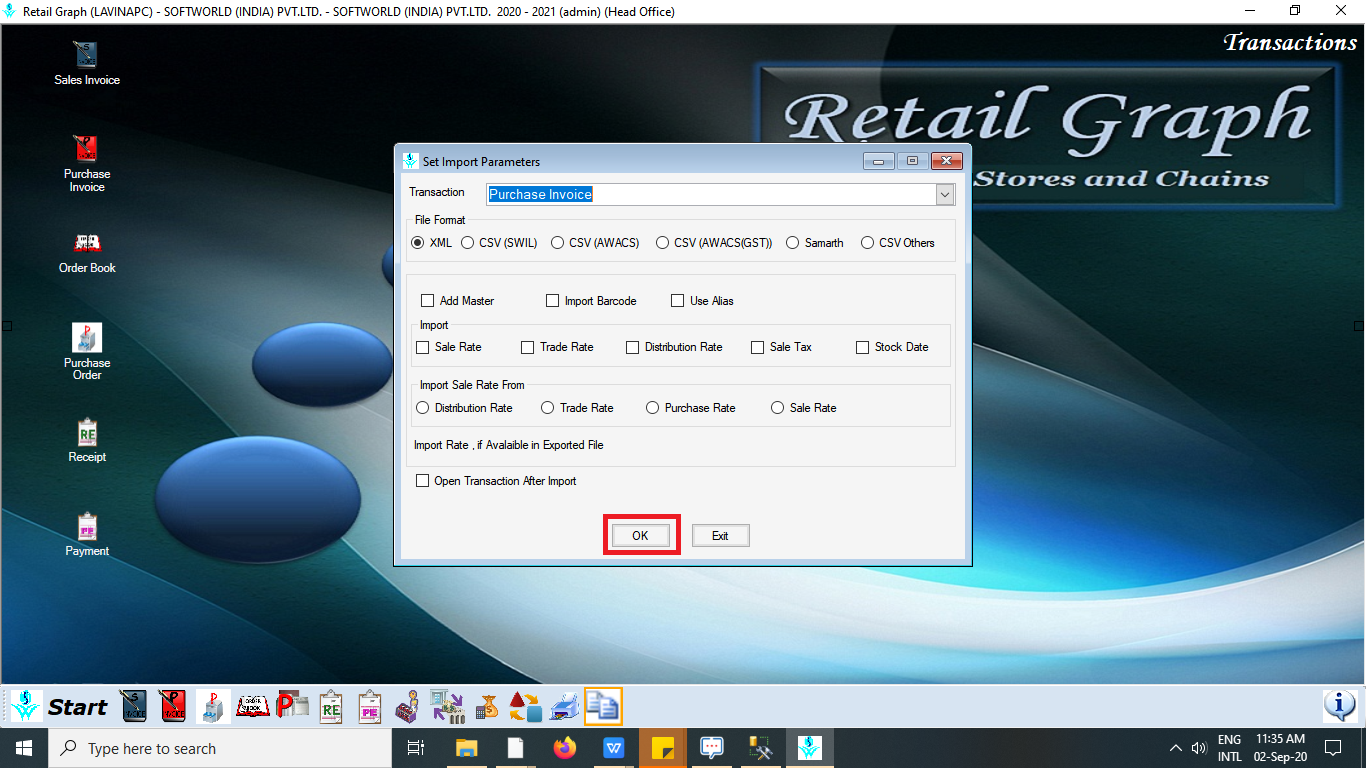Open the Payment desktop shortcut
This screenshot has height=768, width=1366.
point(87,534)
